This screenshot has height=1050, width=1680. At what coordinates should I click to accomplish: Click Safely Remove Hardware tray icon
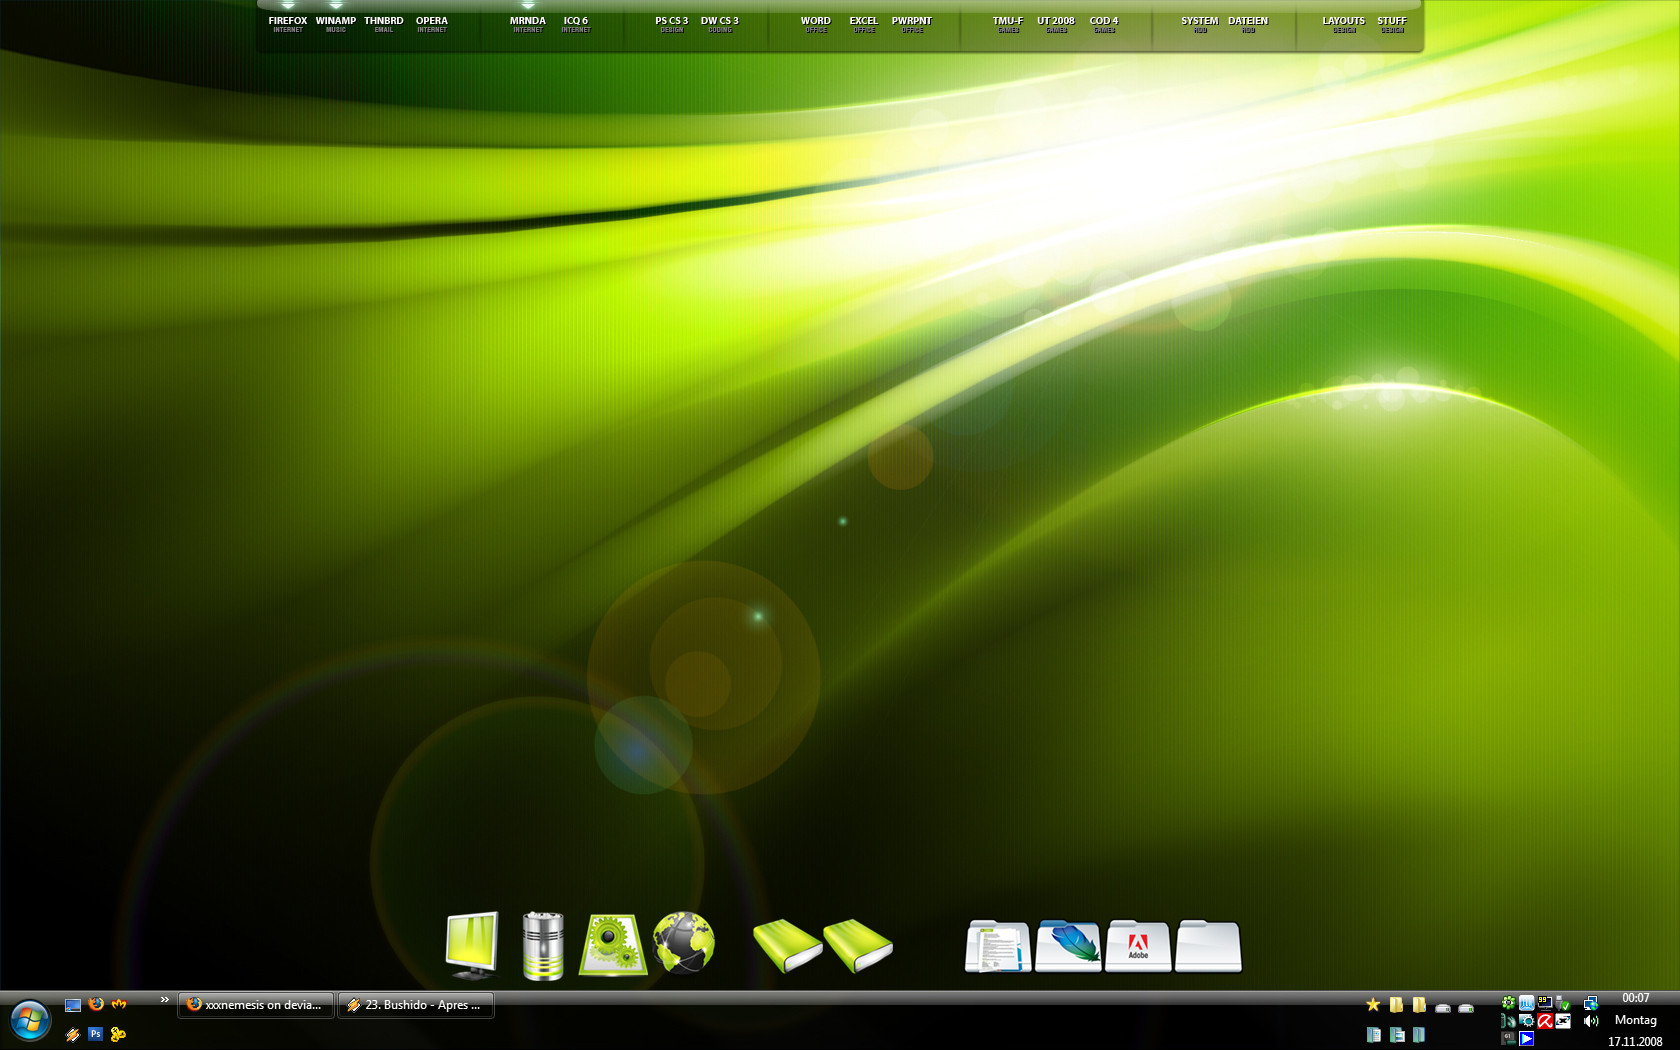coord(1563,1003)
